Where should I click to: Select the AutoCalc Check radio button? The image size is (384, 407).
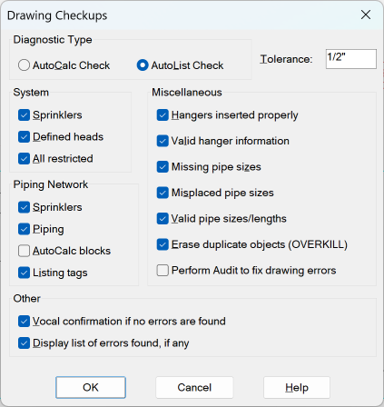[24, 65]
